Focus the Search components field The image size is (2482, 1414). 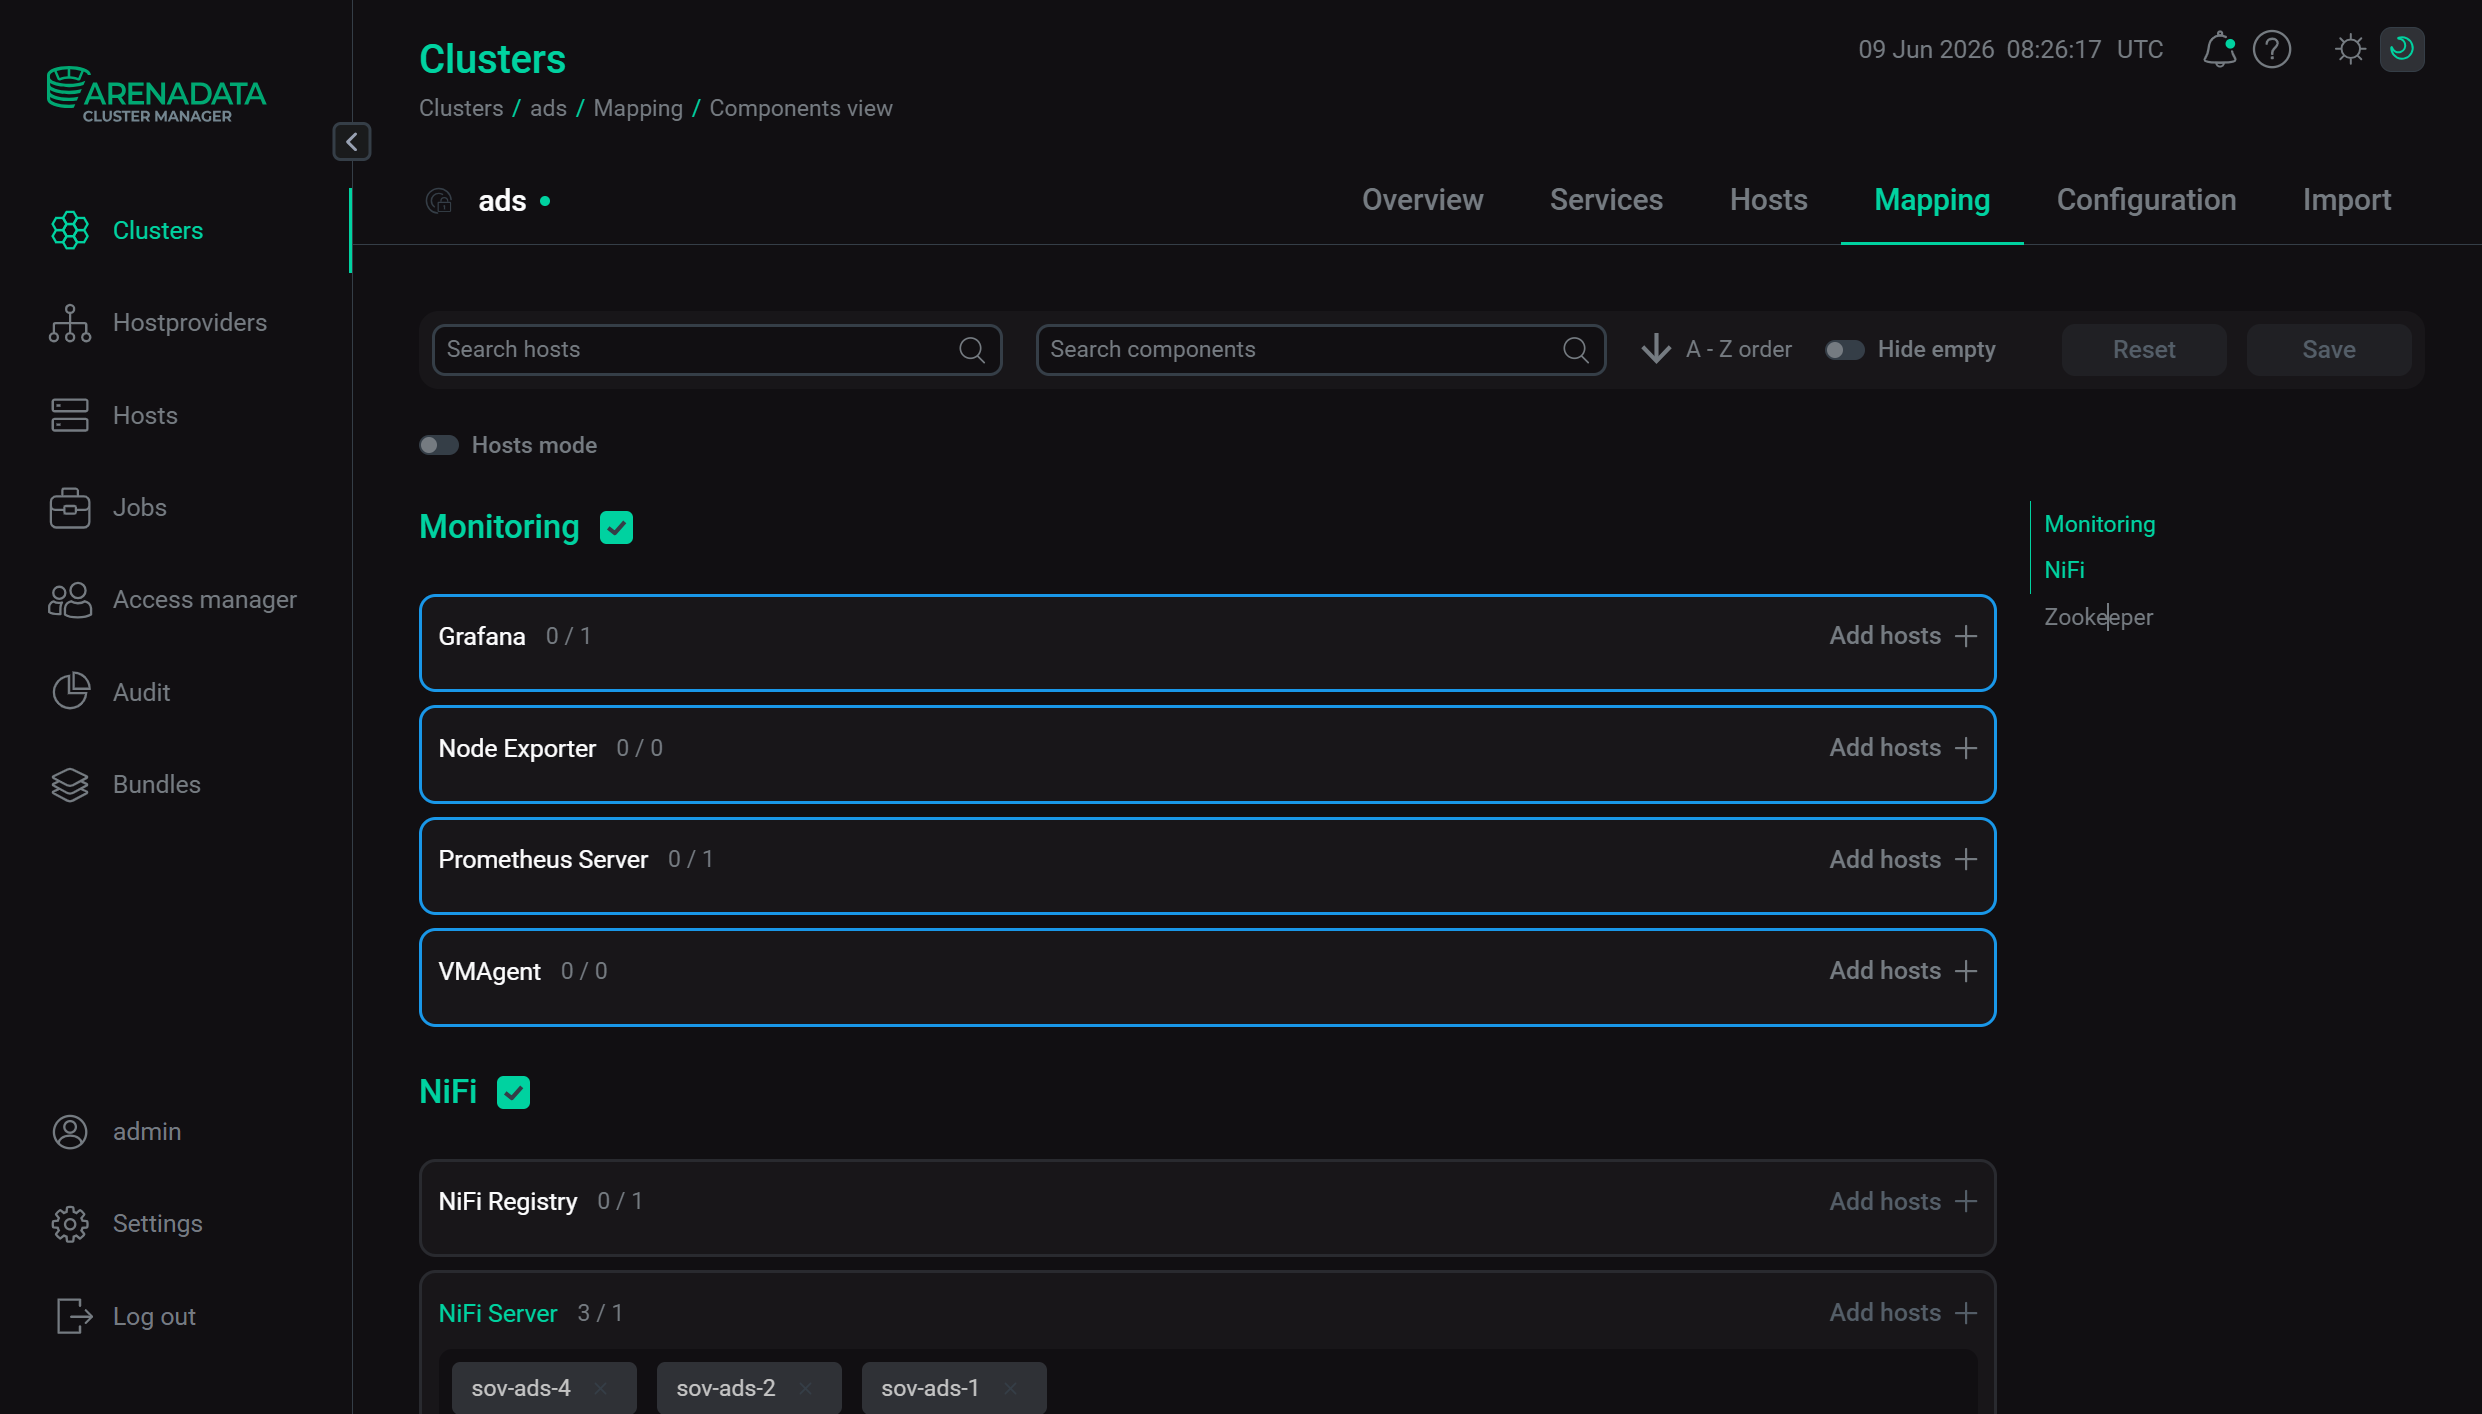(x=1321, y=350)
